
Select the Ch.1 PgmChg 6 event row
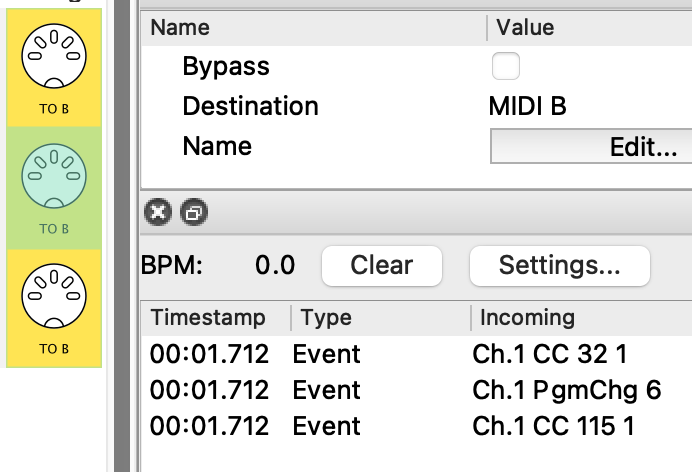566,390
